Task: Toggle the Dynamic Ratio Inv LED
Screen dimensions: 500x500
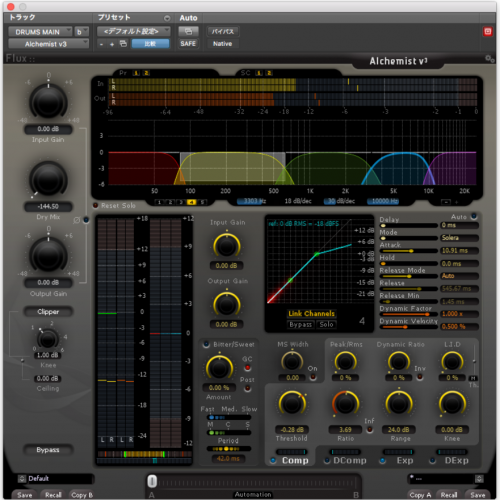Action: [420, 377]
